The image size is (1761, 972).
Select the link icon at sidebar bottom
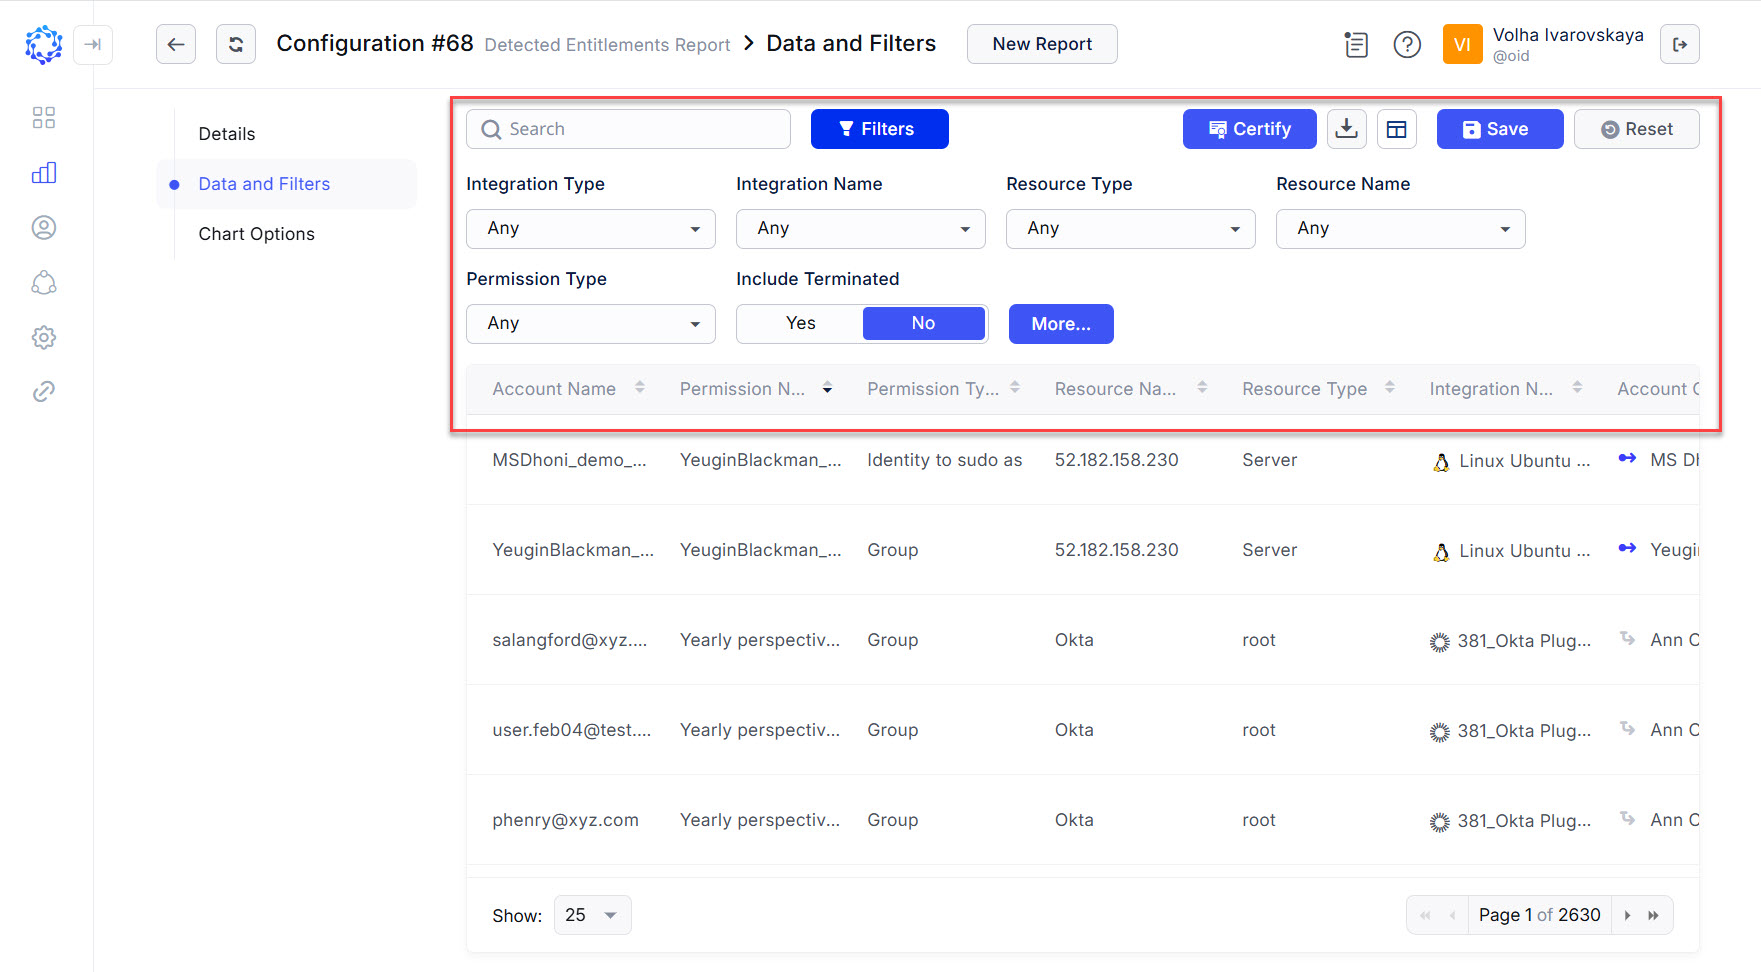pyautogui.click(x=43, y=391)
